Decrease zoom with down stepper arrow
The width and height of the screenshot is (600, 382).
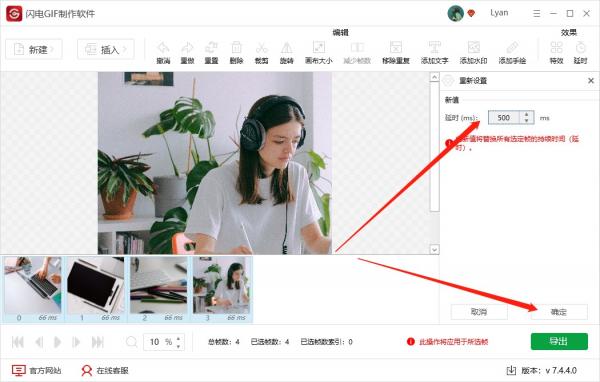(178, 346)
